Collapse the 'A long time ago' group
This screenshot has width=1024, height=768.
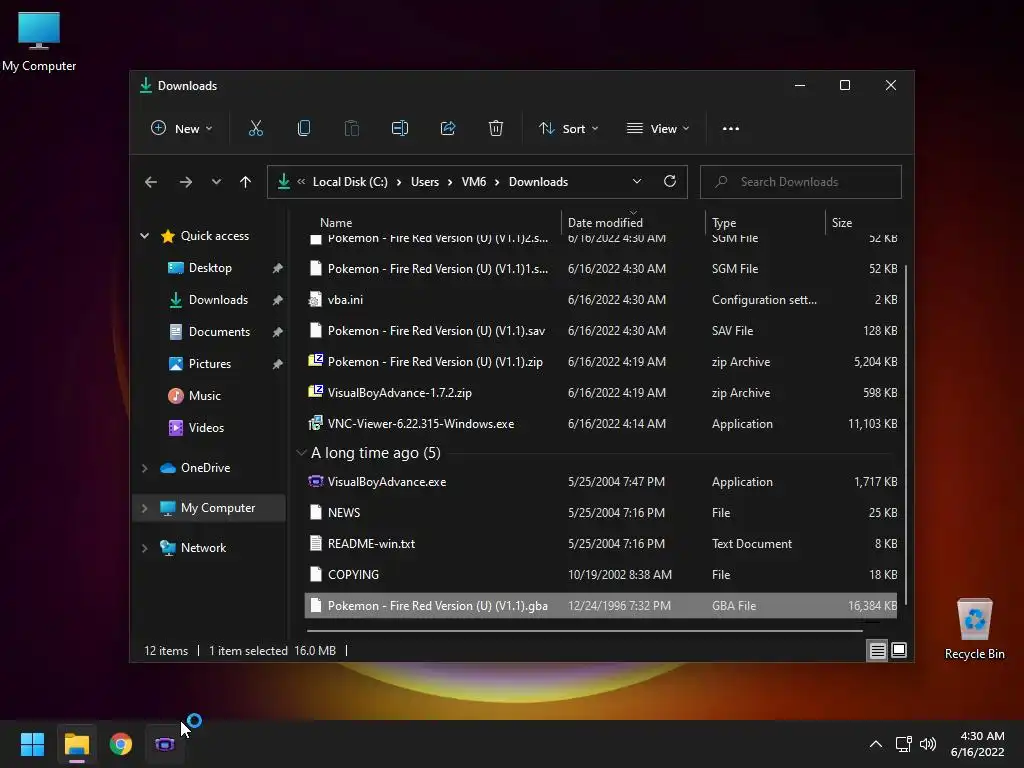pyautogui.click(x=301, y=453)
